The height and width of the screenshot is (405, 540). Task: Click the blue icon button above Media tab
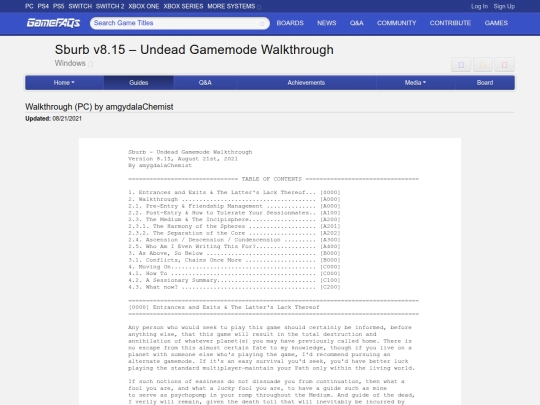click(x=461, y=65)
